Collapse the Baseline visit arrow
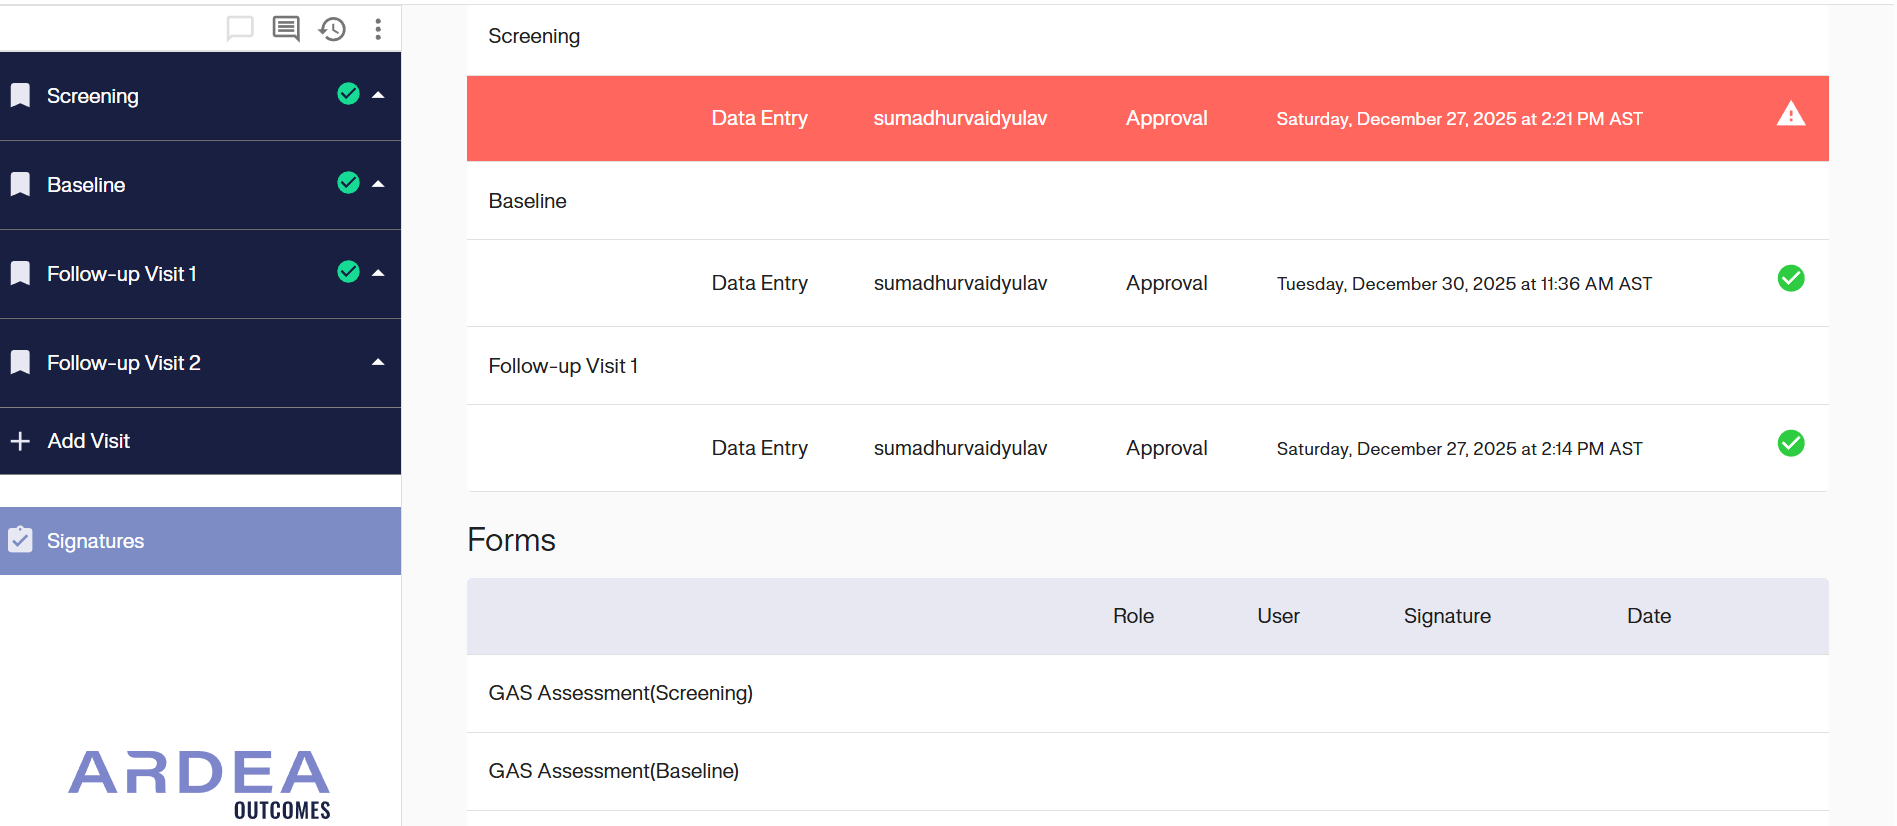 378,185
